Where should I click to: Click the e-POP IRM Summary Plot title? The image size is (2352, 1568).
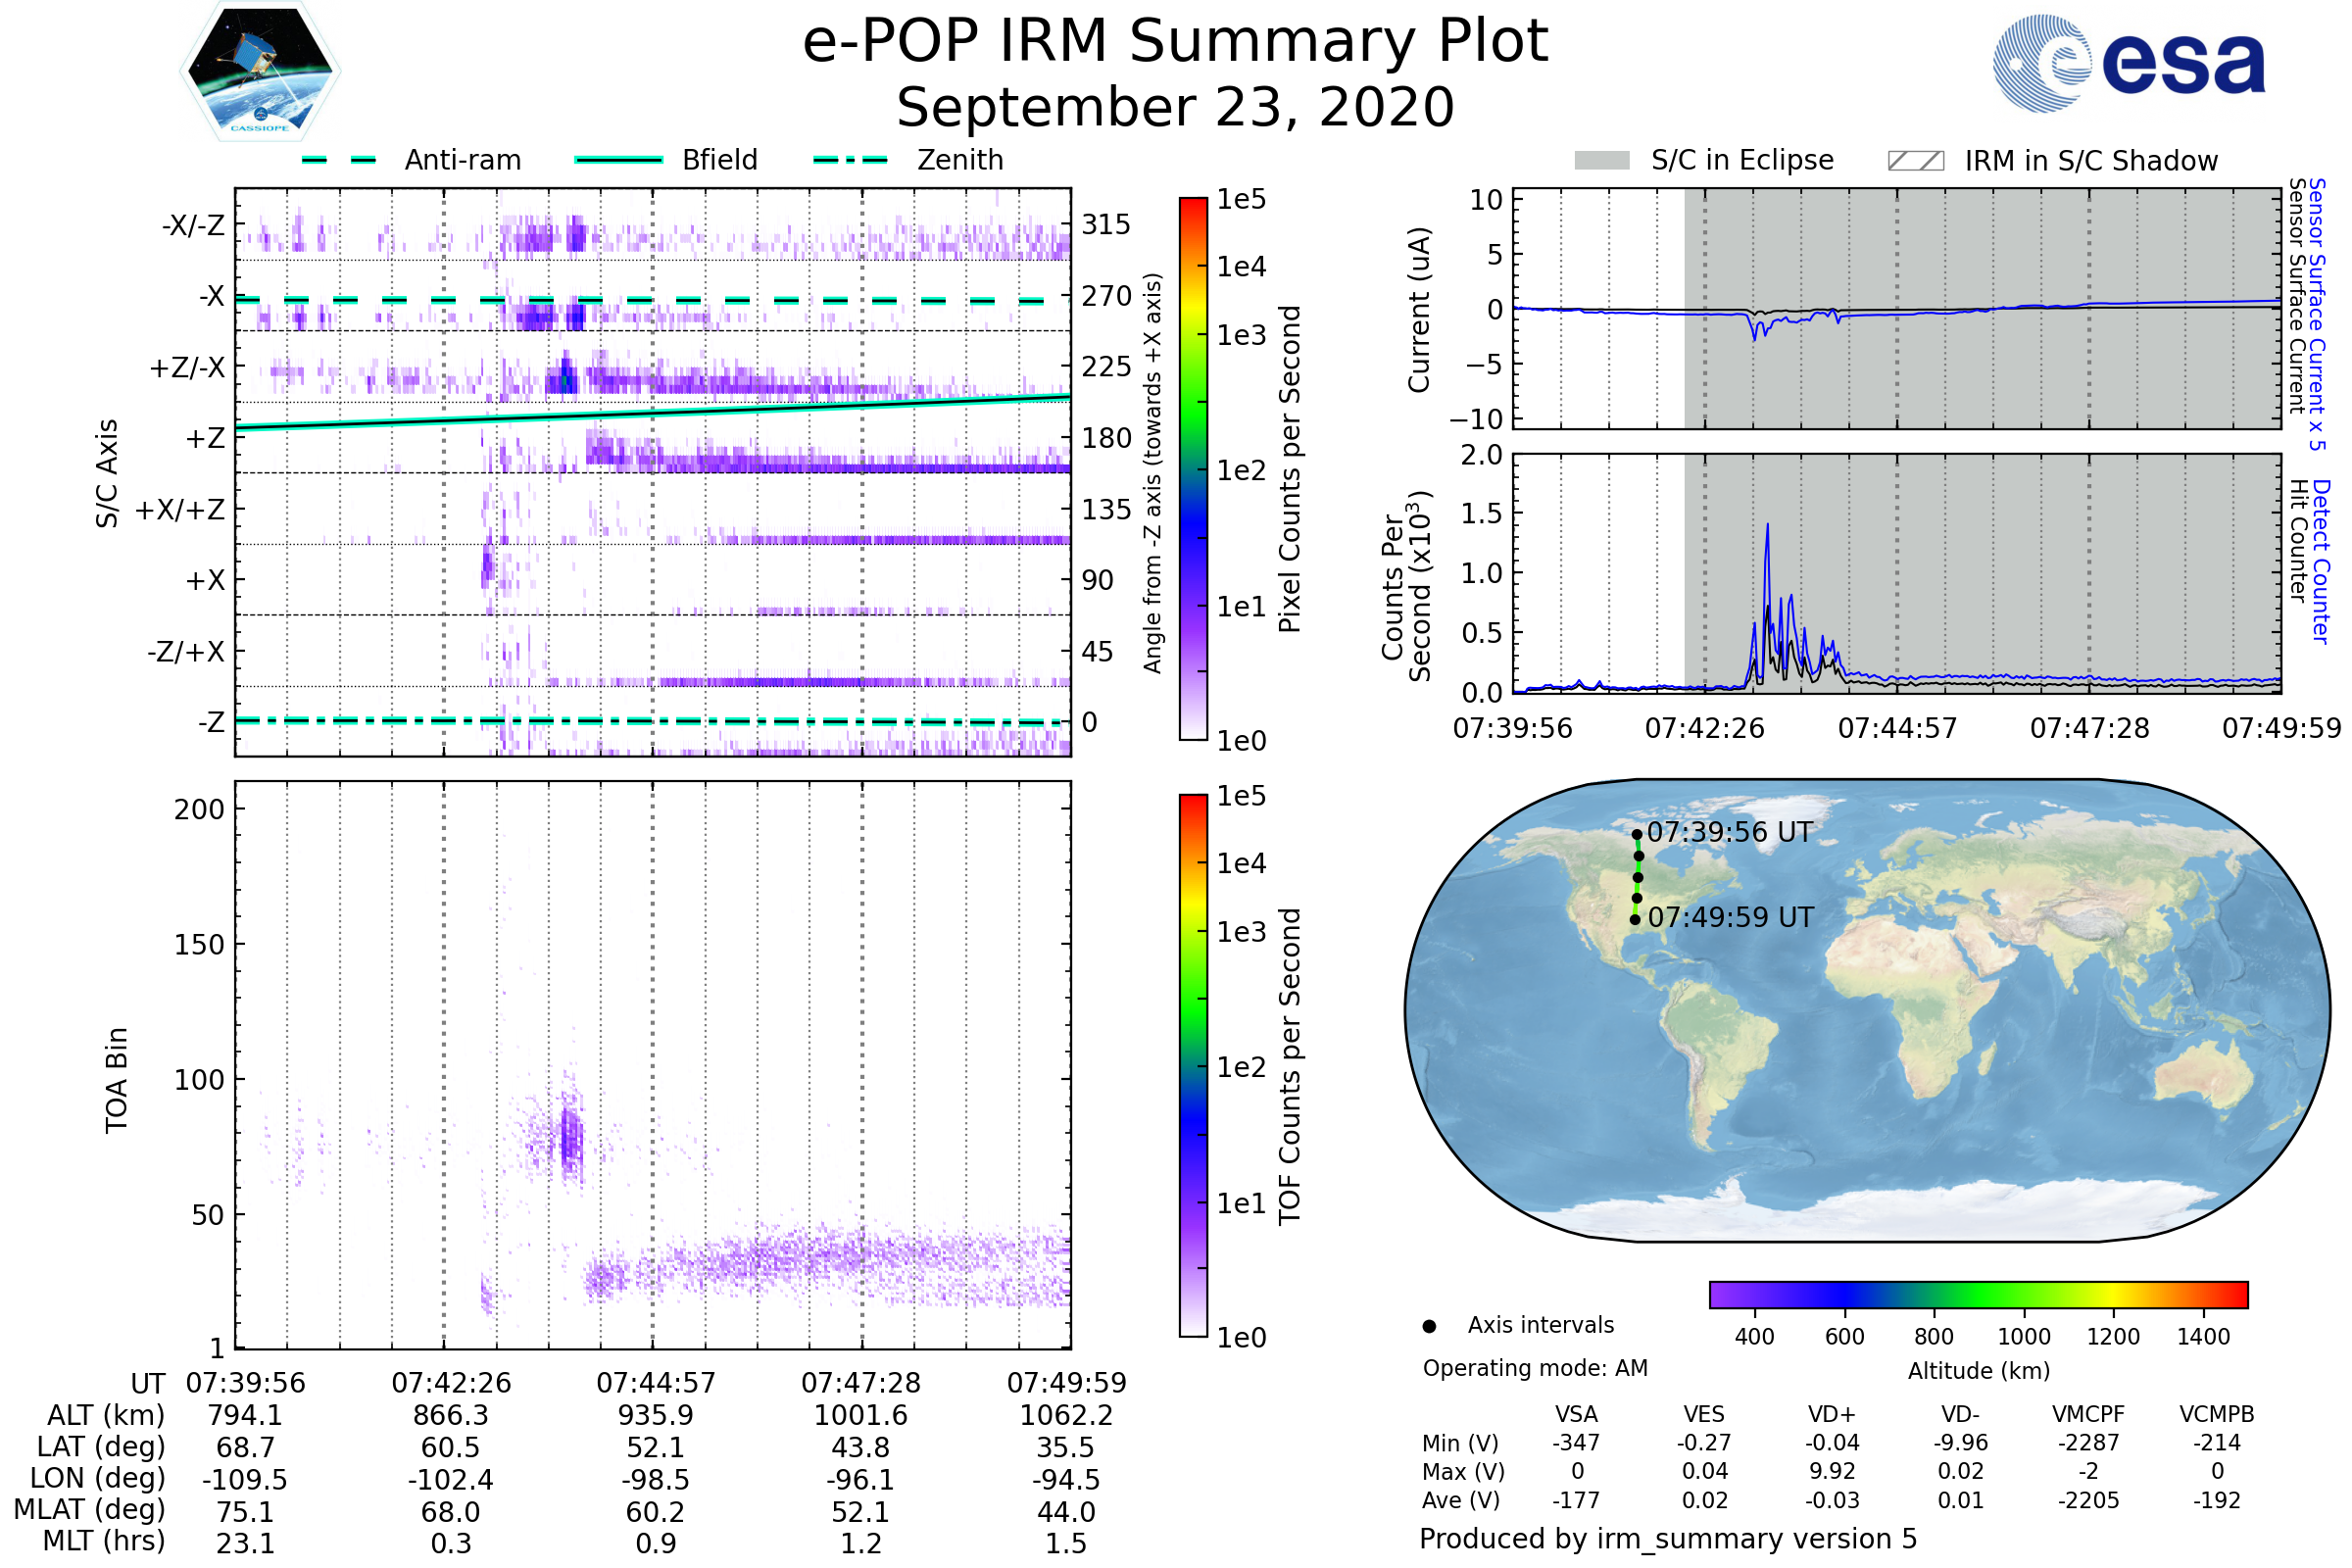point(1175,42)
